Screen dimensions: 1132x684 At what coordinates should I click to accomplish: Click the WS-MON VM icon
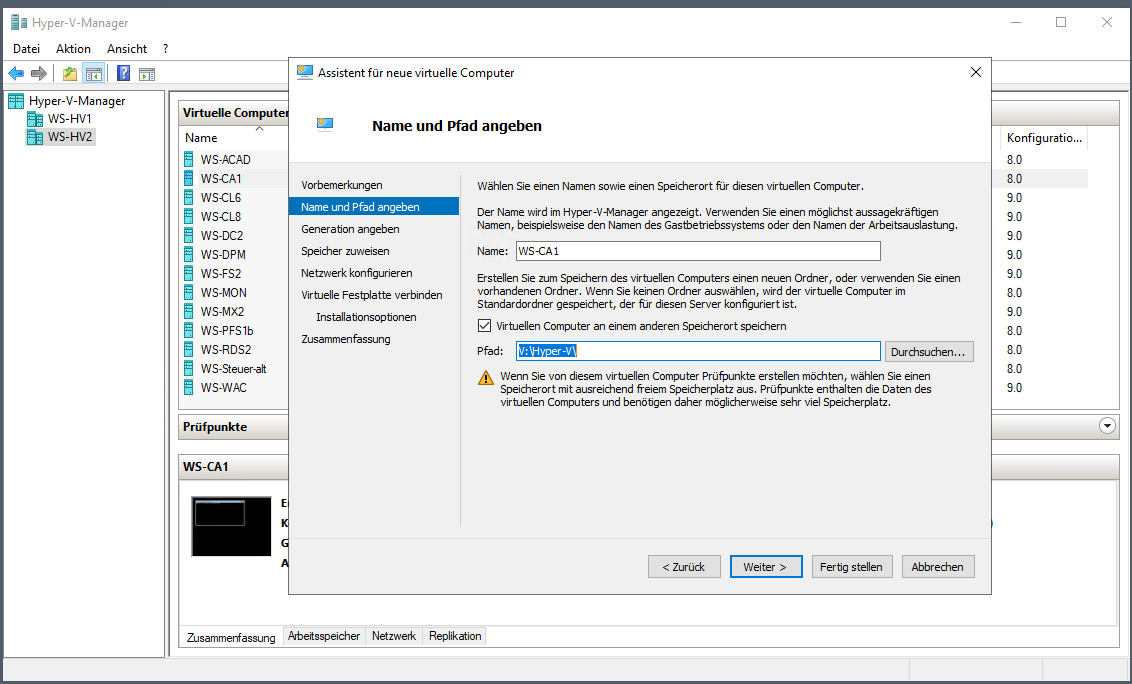tap(189, 293)
